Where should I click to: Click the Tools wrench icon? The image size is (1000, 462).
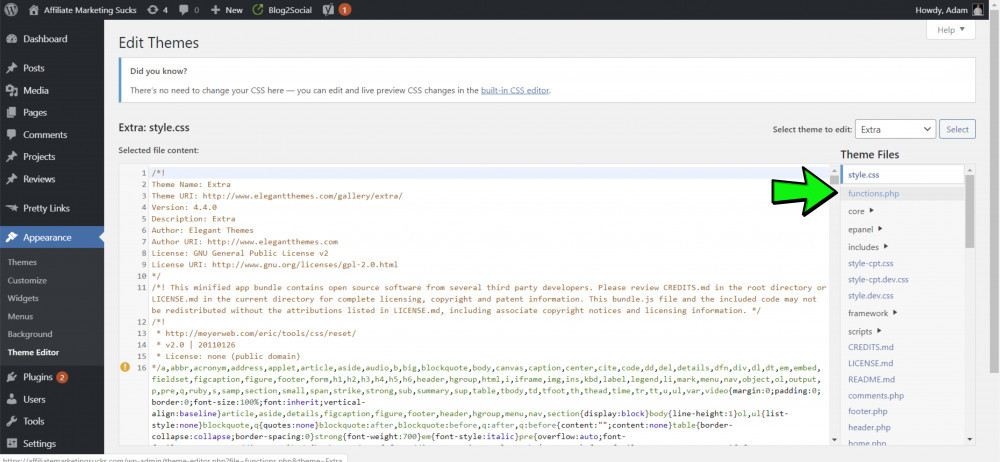pyautogui.click(x=11, y=421)
